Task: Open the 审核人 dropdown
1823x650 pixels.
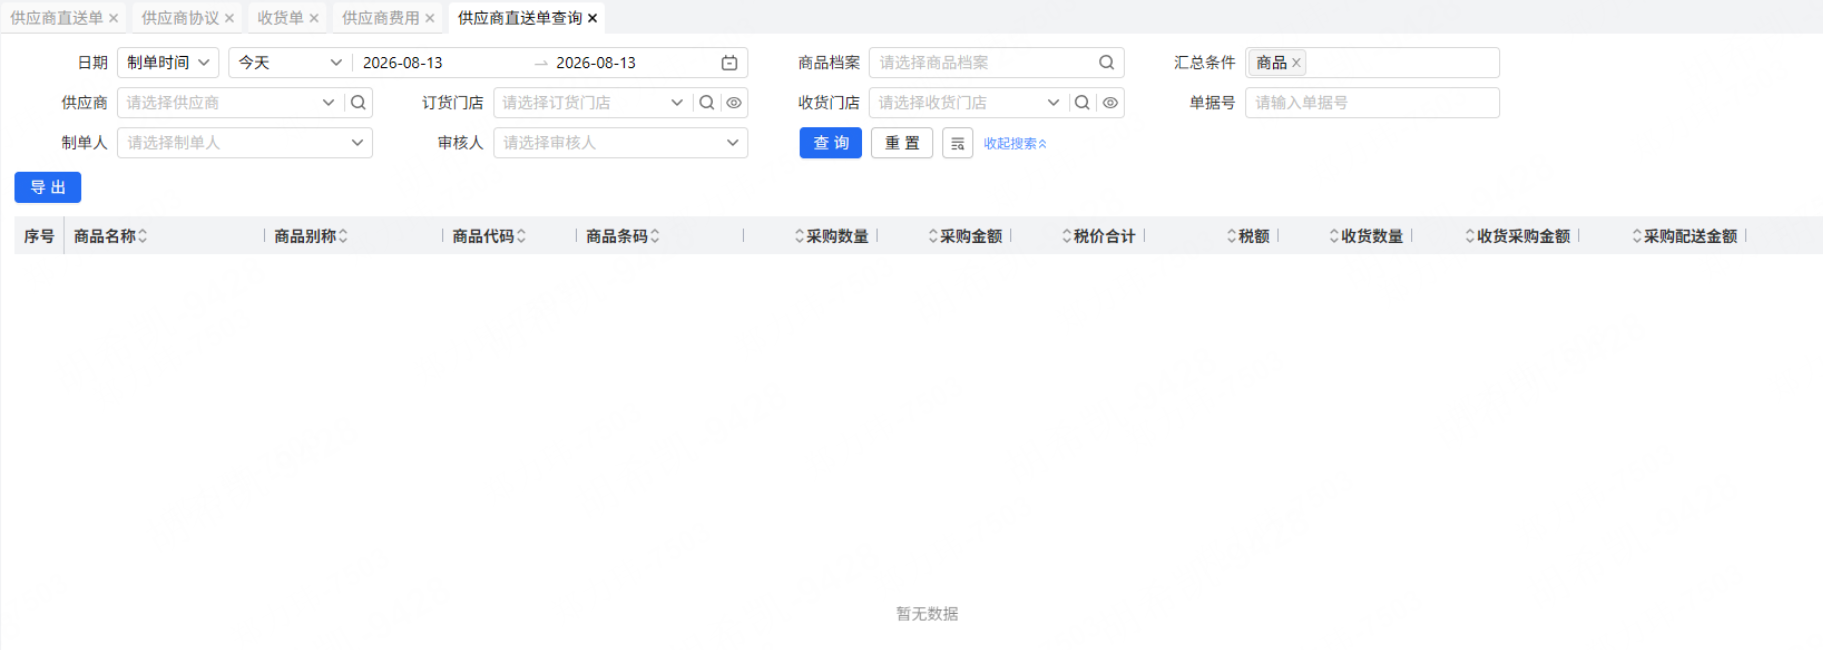Action: tap(620, 142)
